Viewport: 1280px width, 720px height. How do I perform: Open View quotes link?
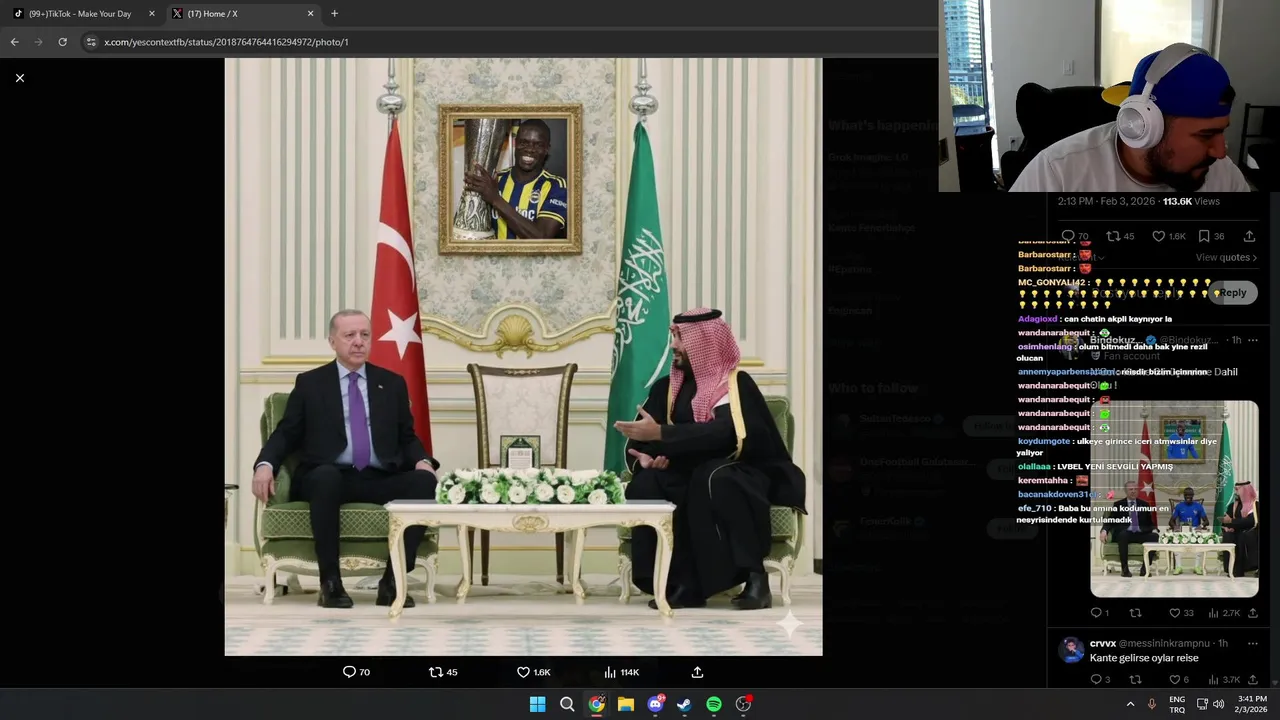coord(1227,257)
